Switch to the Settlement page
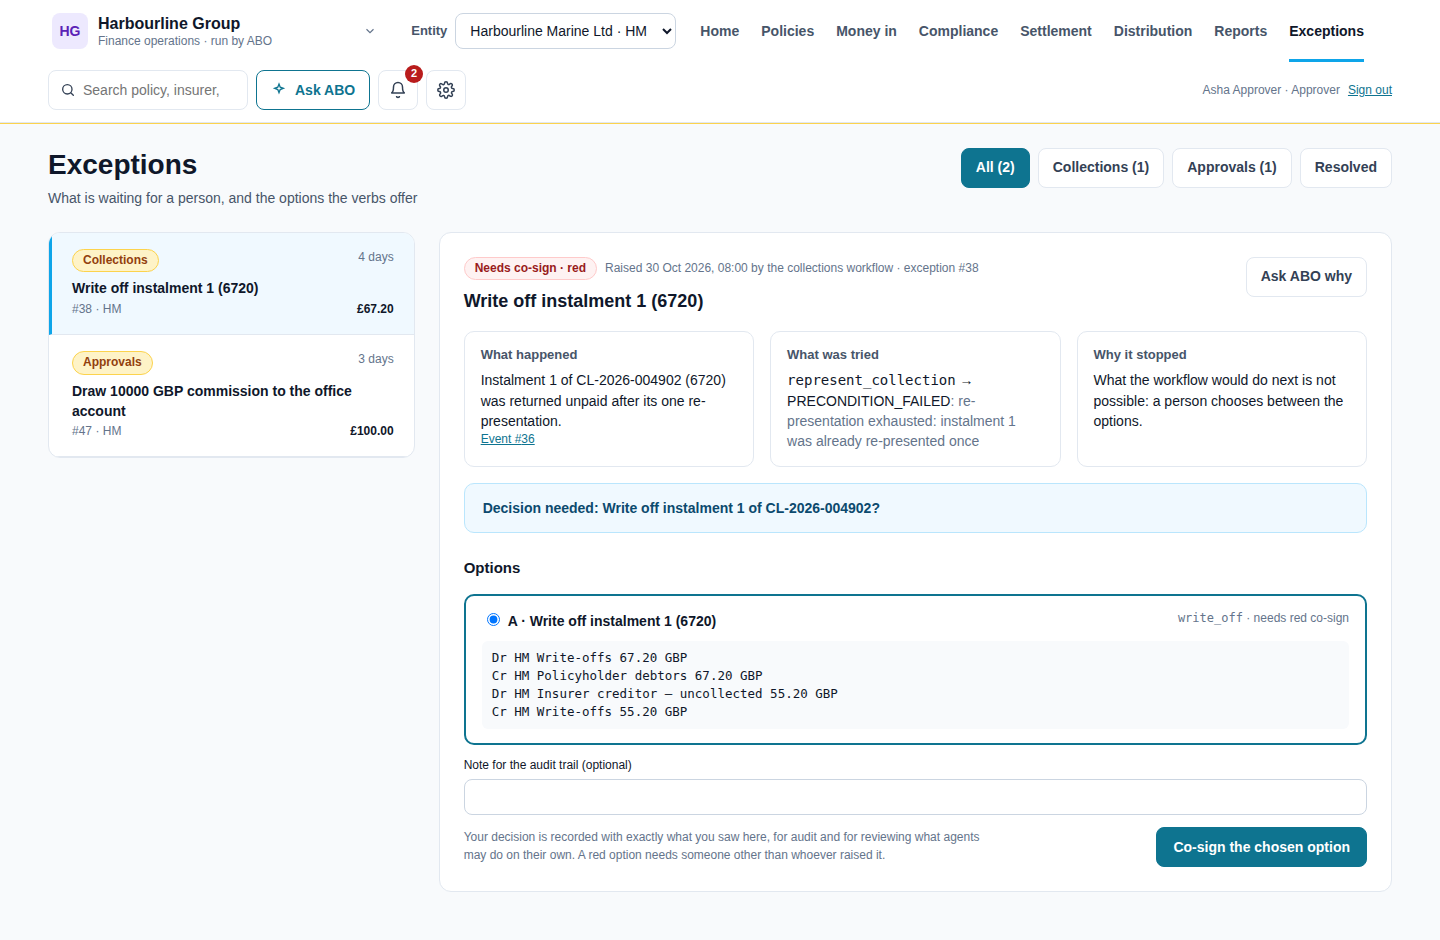 coord(1056,31)
